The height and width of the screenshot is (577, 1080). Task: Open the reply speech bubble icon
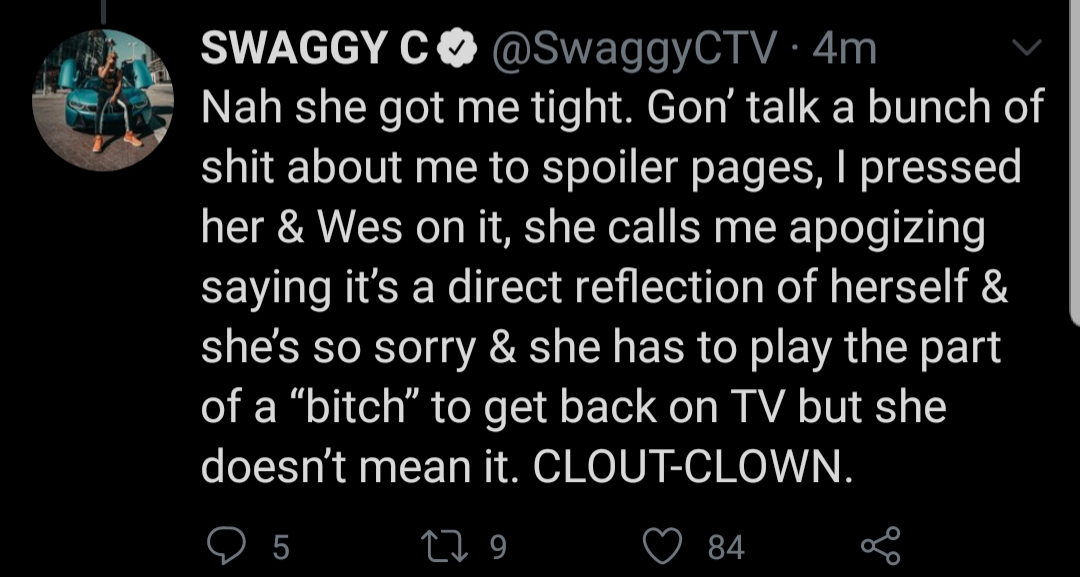[x=227, y=546]
